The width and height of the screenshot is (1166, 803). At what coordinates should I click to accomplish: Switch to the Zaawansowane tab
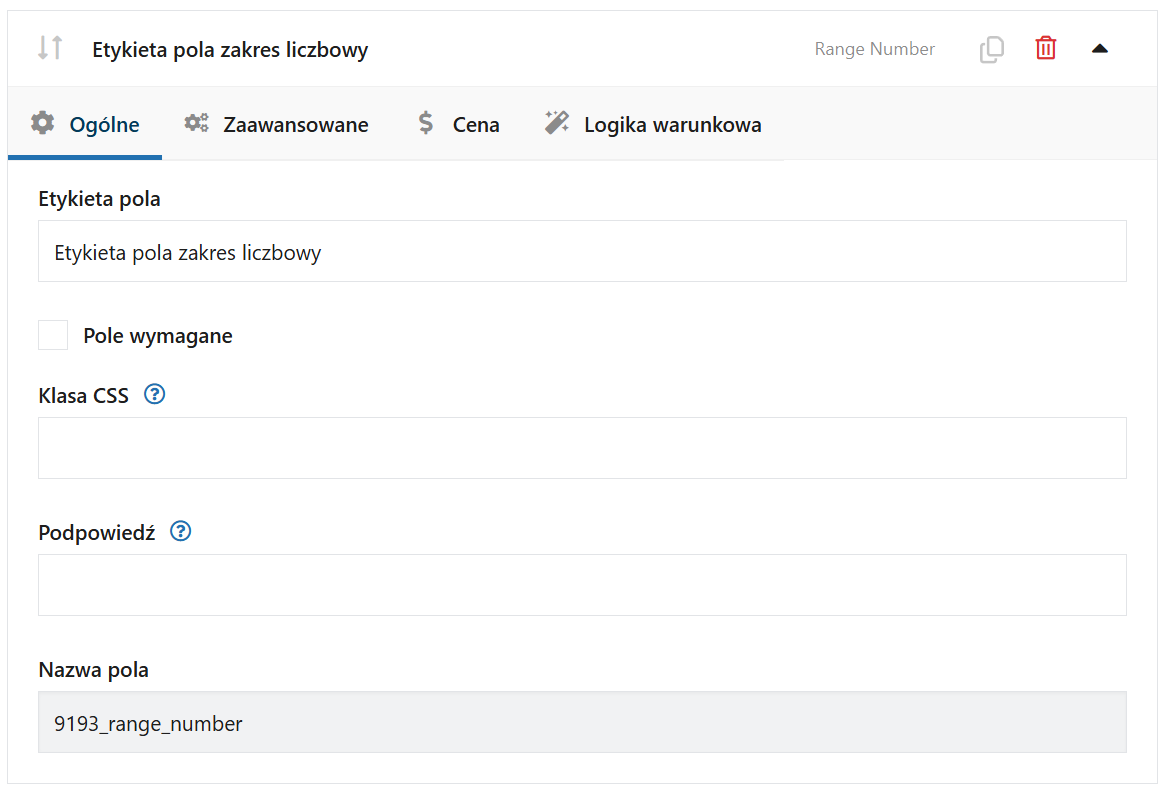pos(295,125)
